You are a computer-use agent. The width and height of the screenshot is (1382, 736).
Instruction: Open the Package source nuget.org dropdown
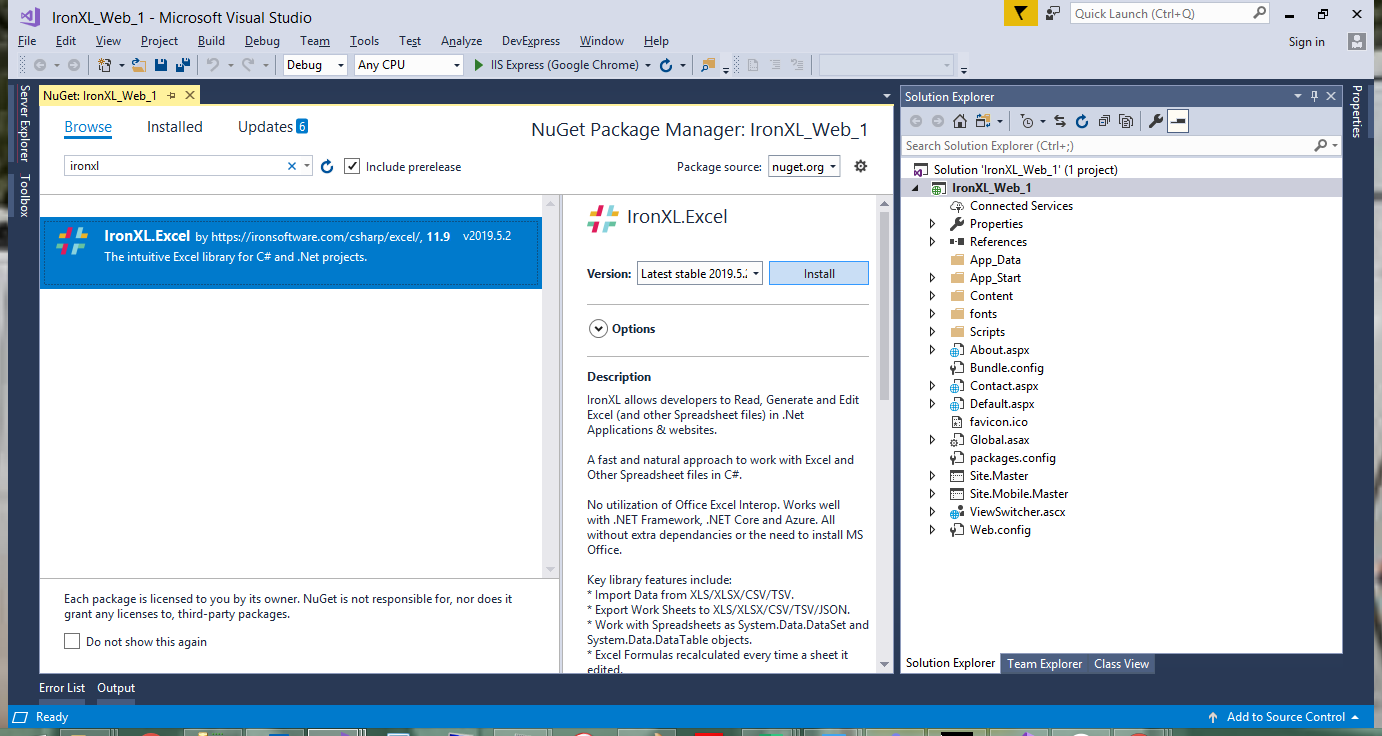(803, 167)
